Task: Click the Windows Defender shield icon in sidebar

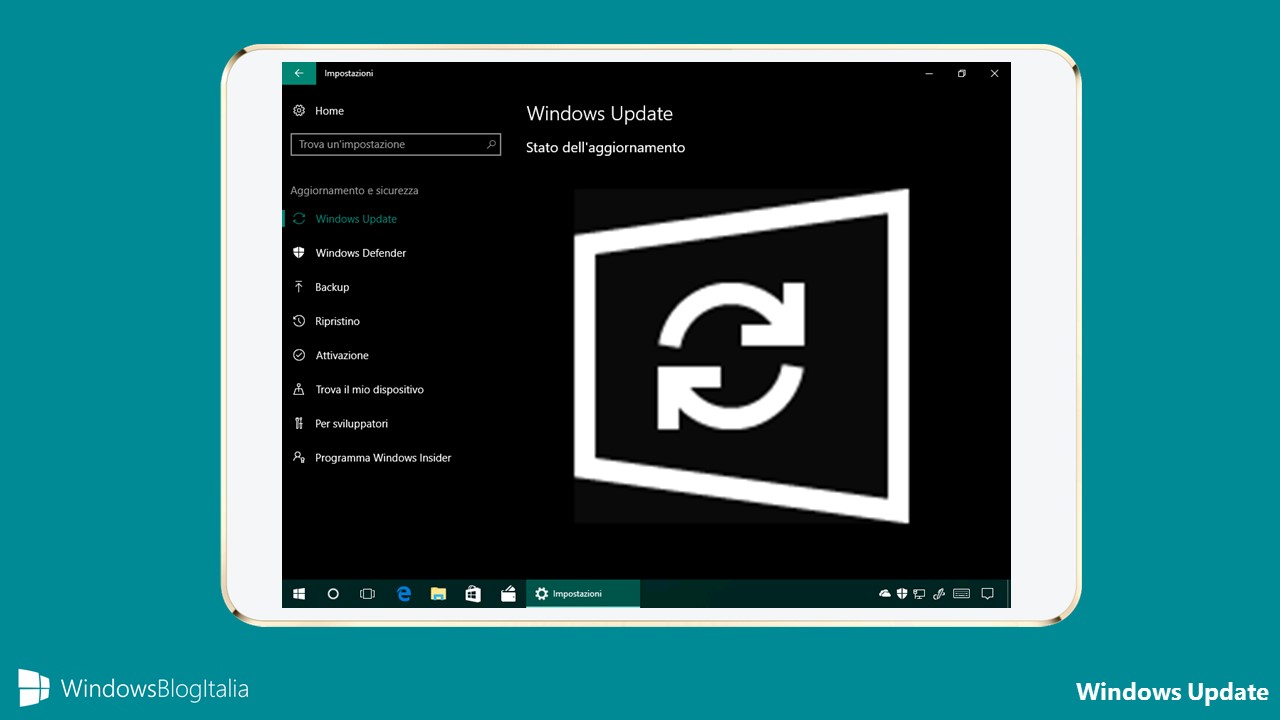Action: point(298,253)
